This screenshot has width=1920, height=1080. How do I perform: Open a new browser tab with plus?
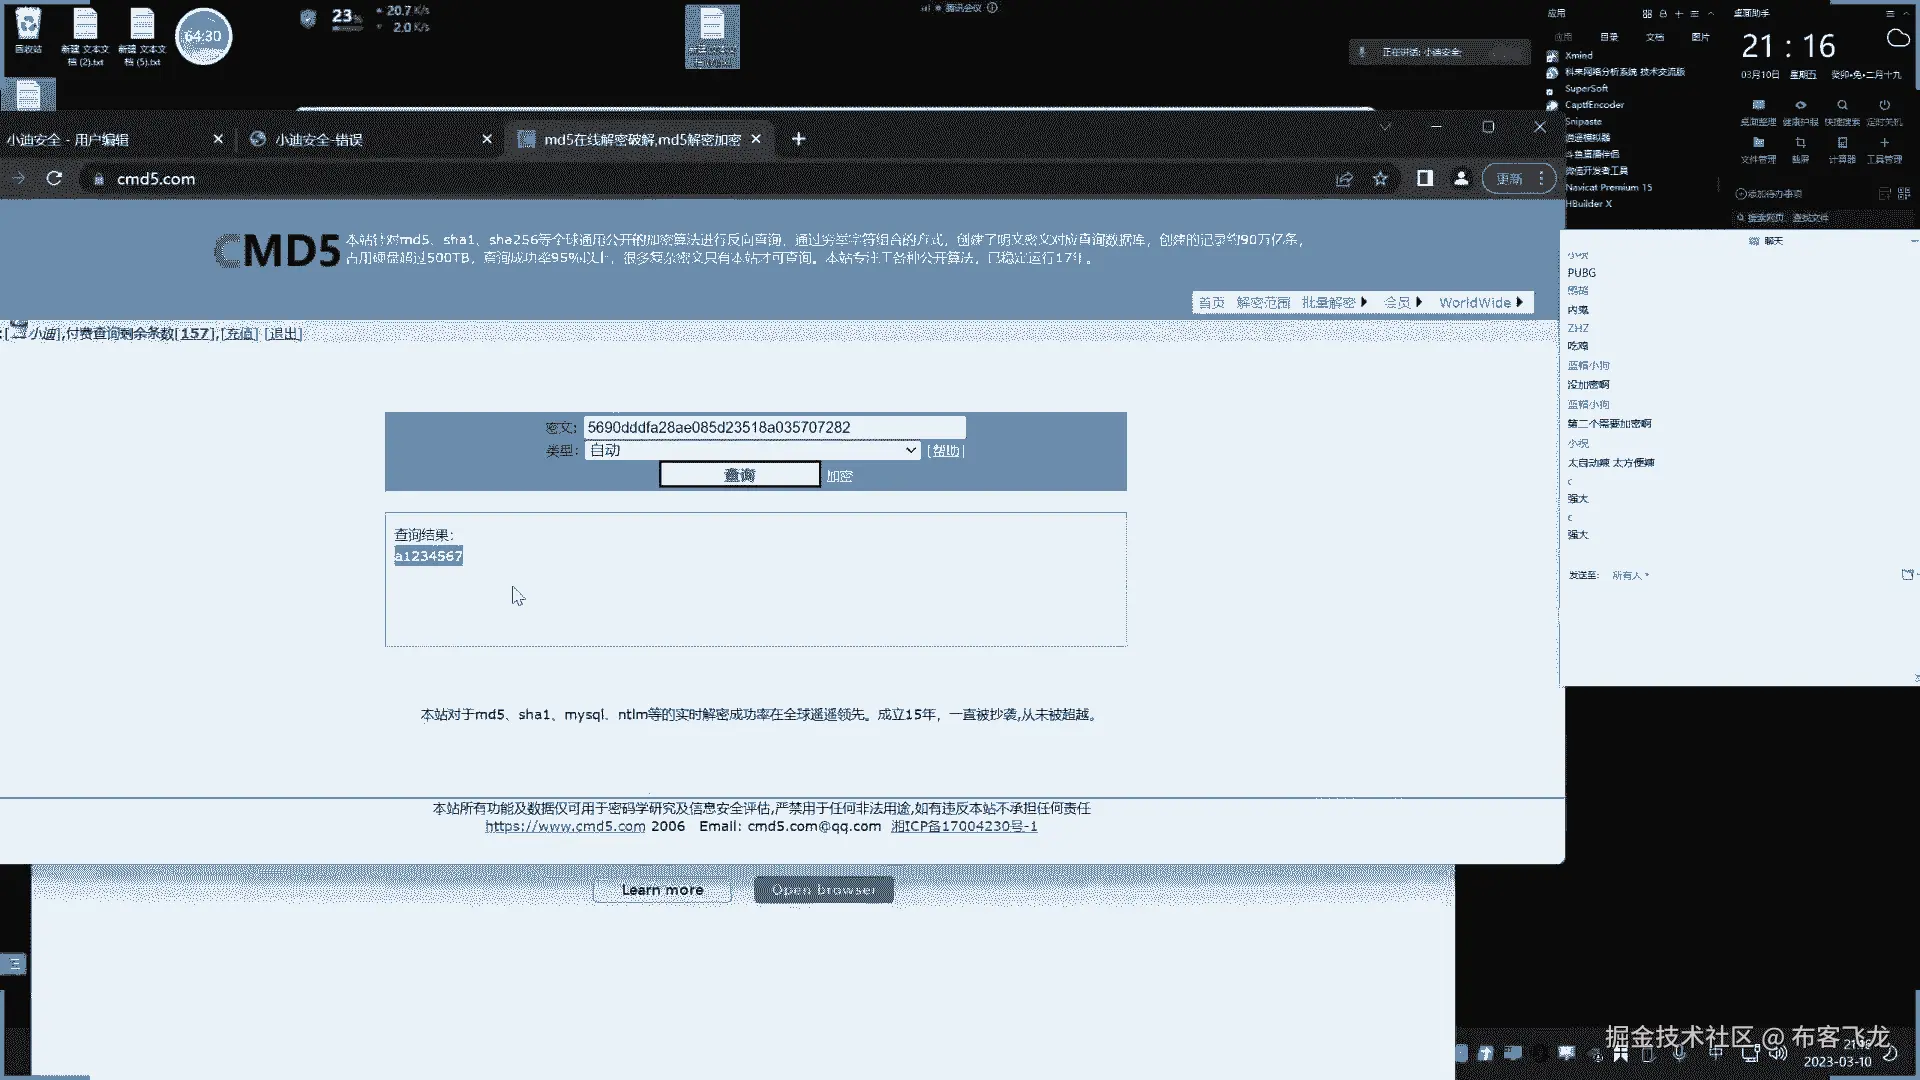click(798, 139)
